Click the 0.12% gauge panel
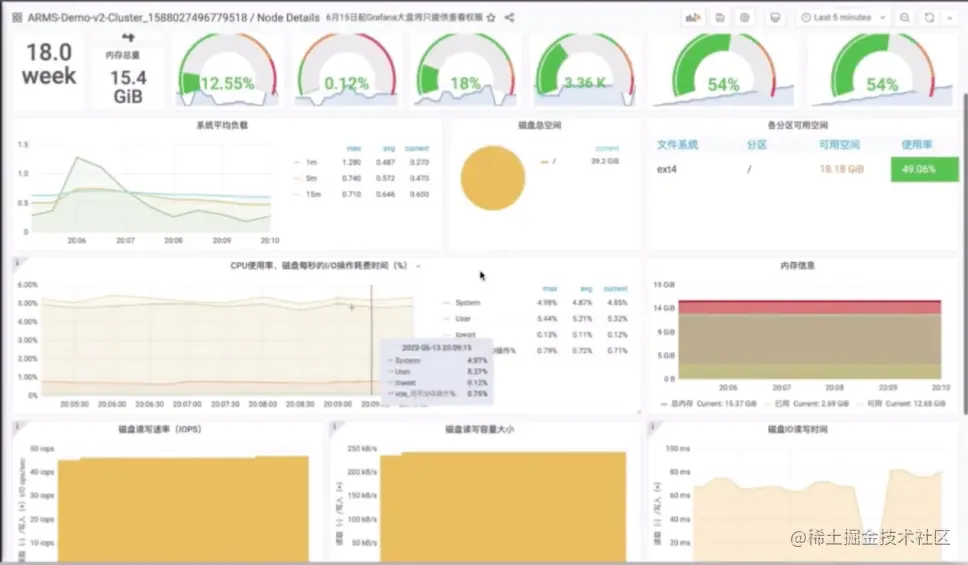Screen dimensions: 968x565 (x=346, y=71)
